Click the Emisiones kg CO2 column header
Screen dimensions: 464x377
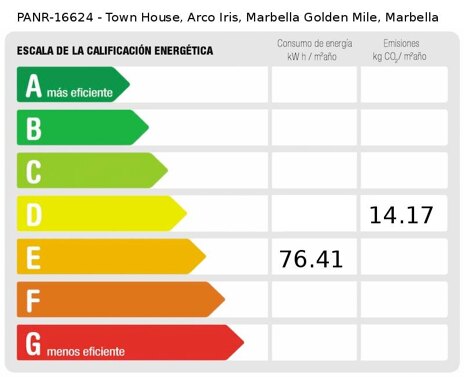pyautogui.click(x=400, y=50)
